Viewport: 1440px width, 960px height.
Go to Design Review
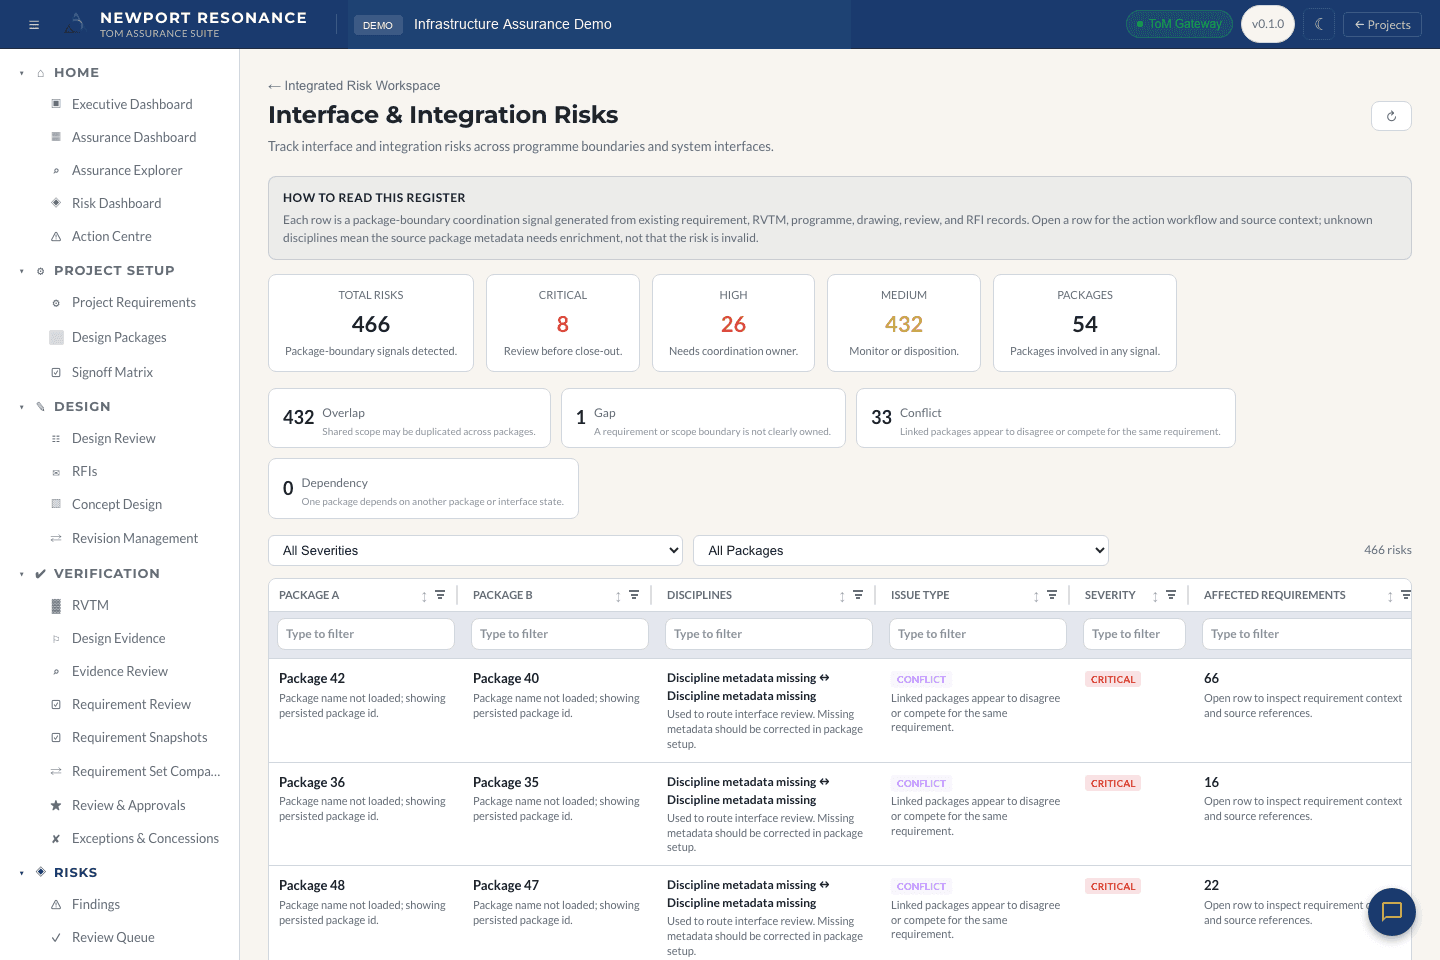pos(114,438)
